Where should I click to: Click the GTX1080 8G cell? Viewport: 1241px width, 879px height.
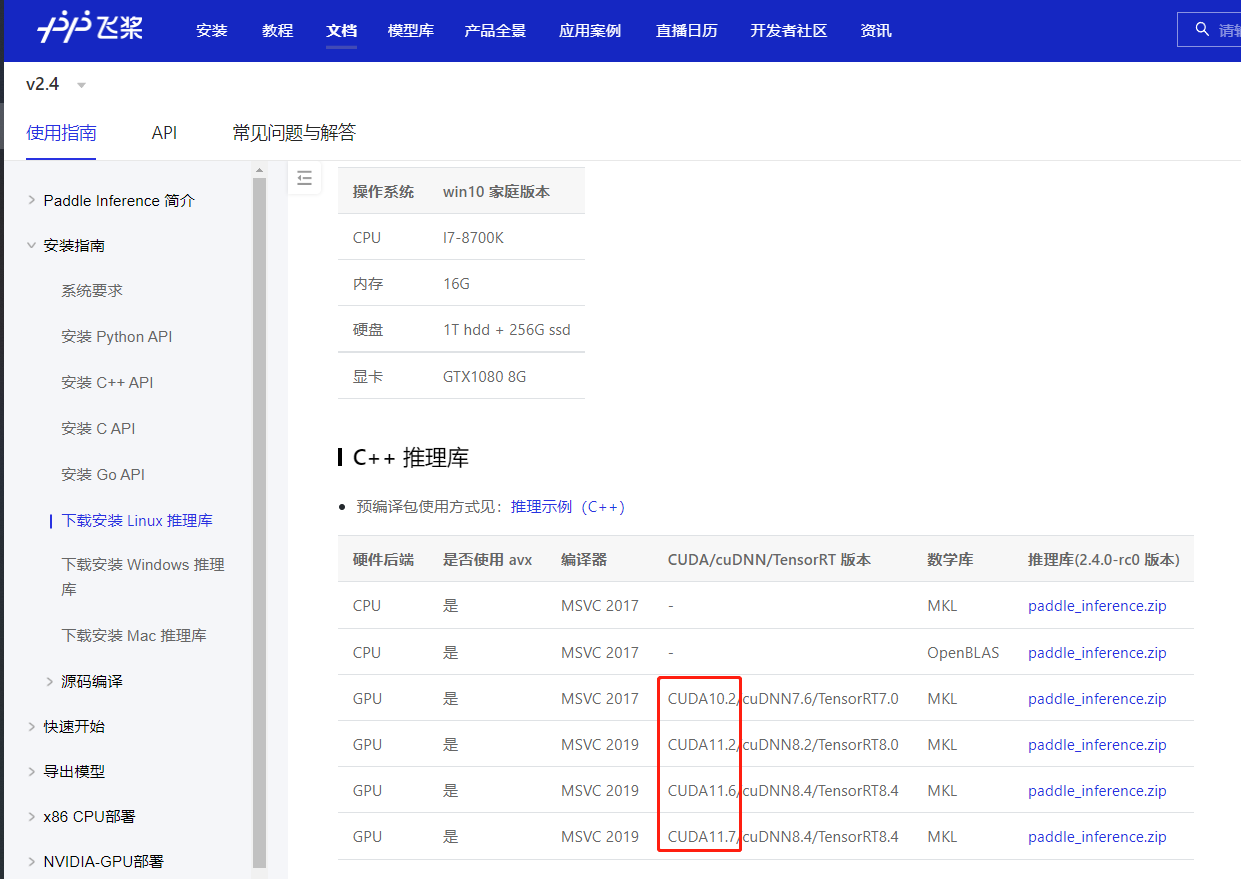click(x=484, y=377)
